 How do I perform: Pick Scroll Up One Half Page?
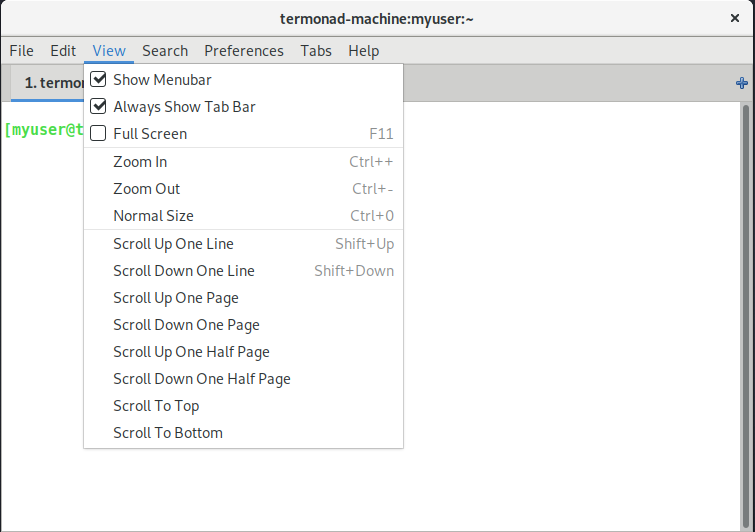243,351
